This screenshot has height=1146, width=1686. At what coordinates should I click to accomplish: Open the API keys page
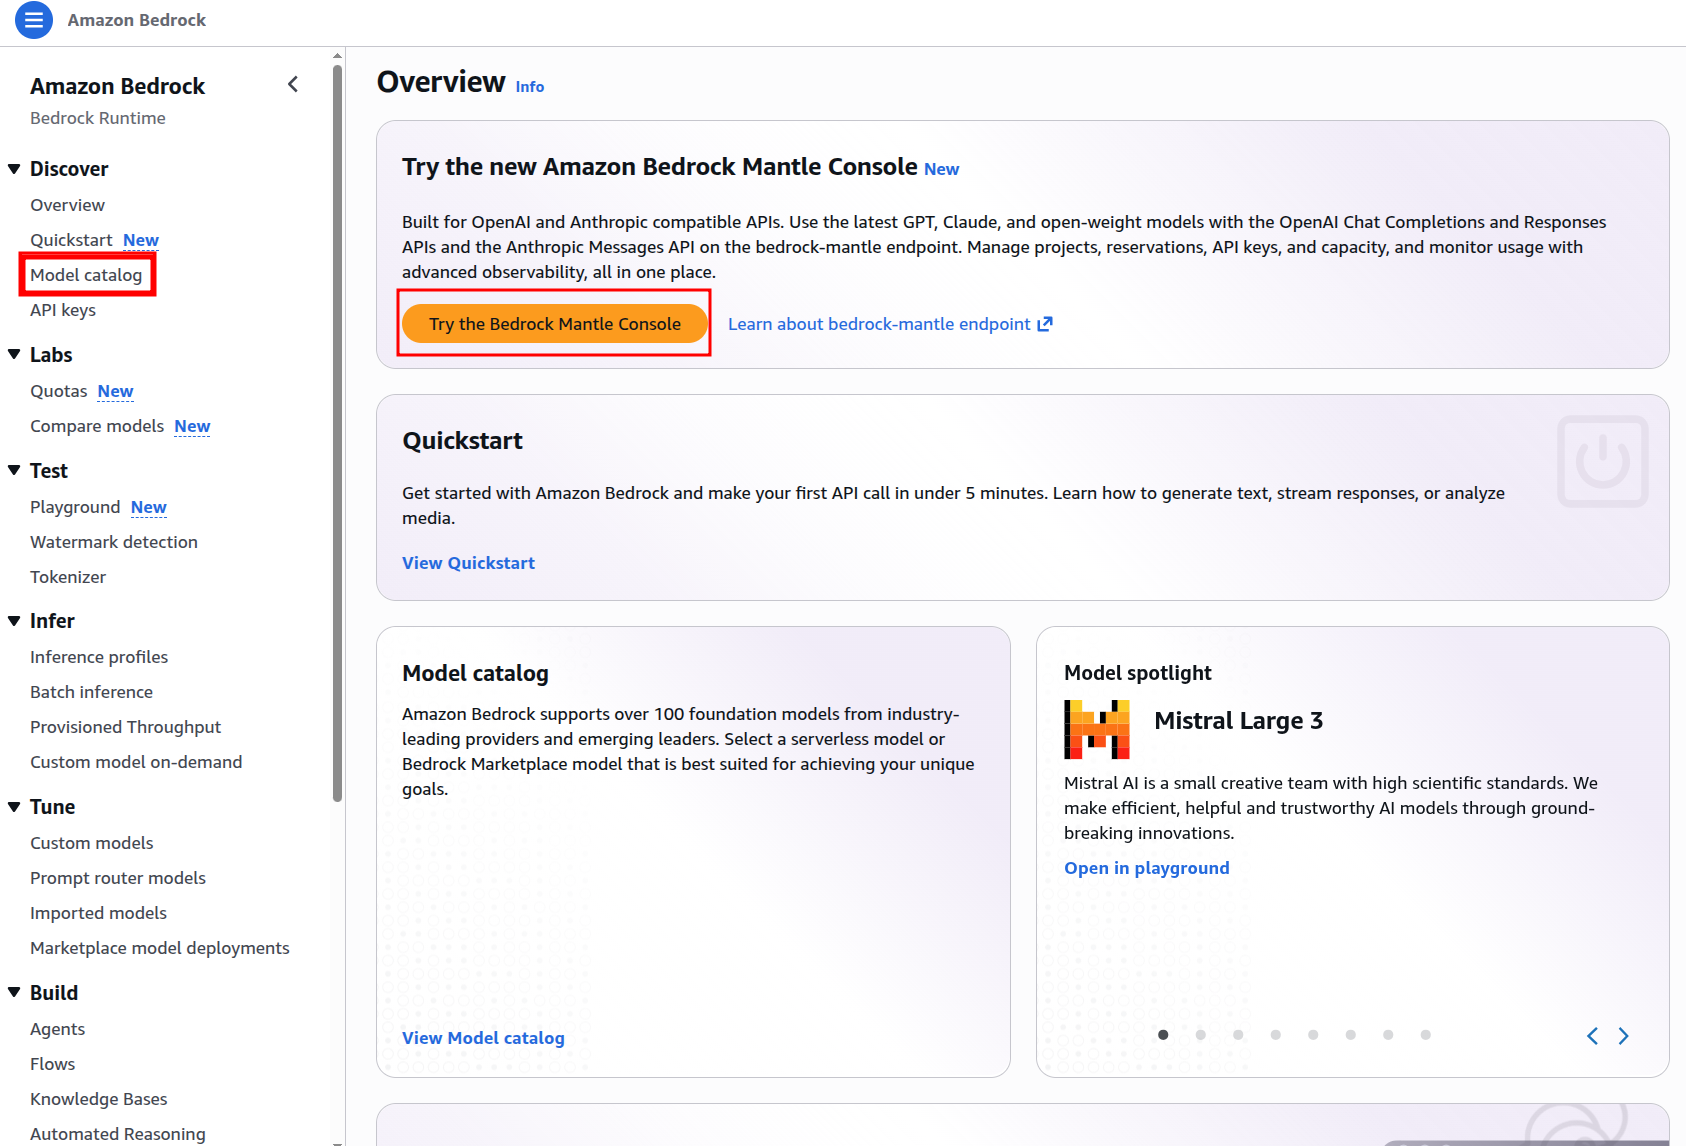tap(63, 310)
